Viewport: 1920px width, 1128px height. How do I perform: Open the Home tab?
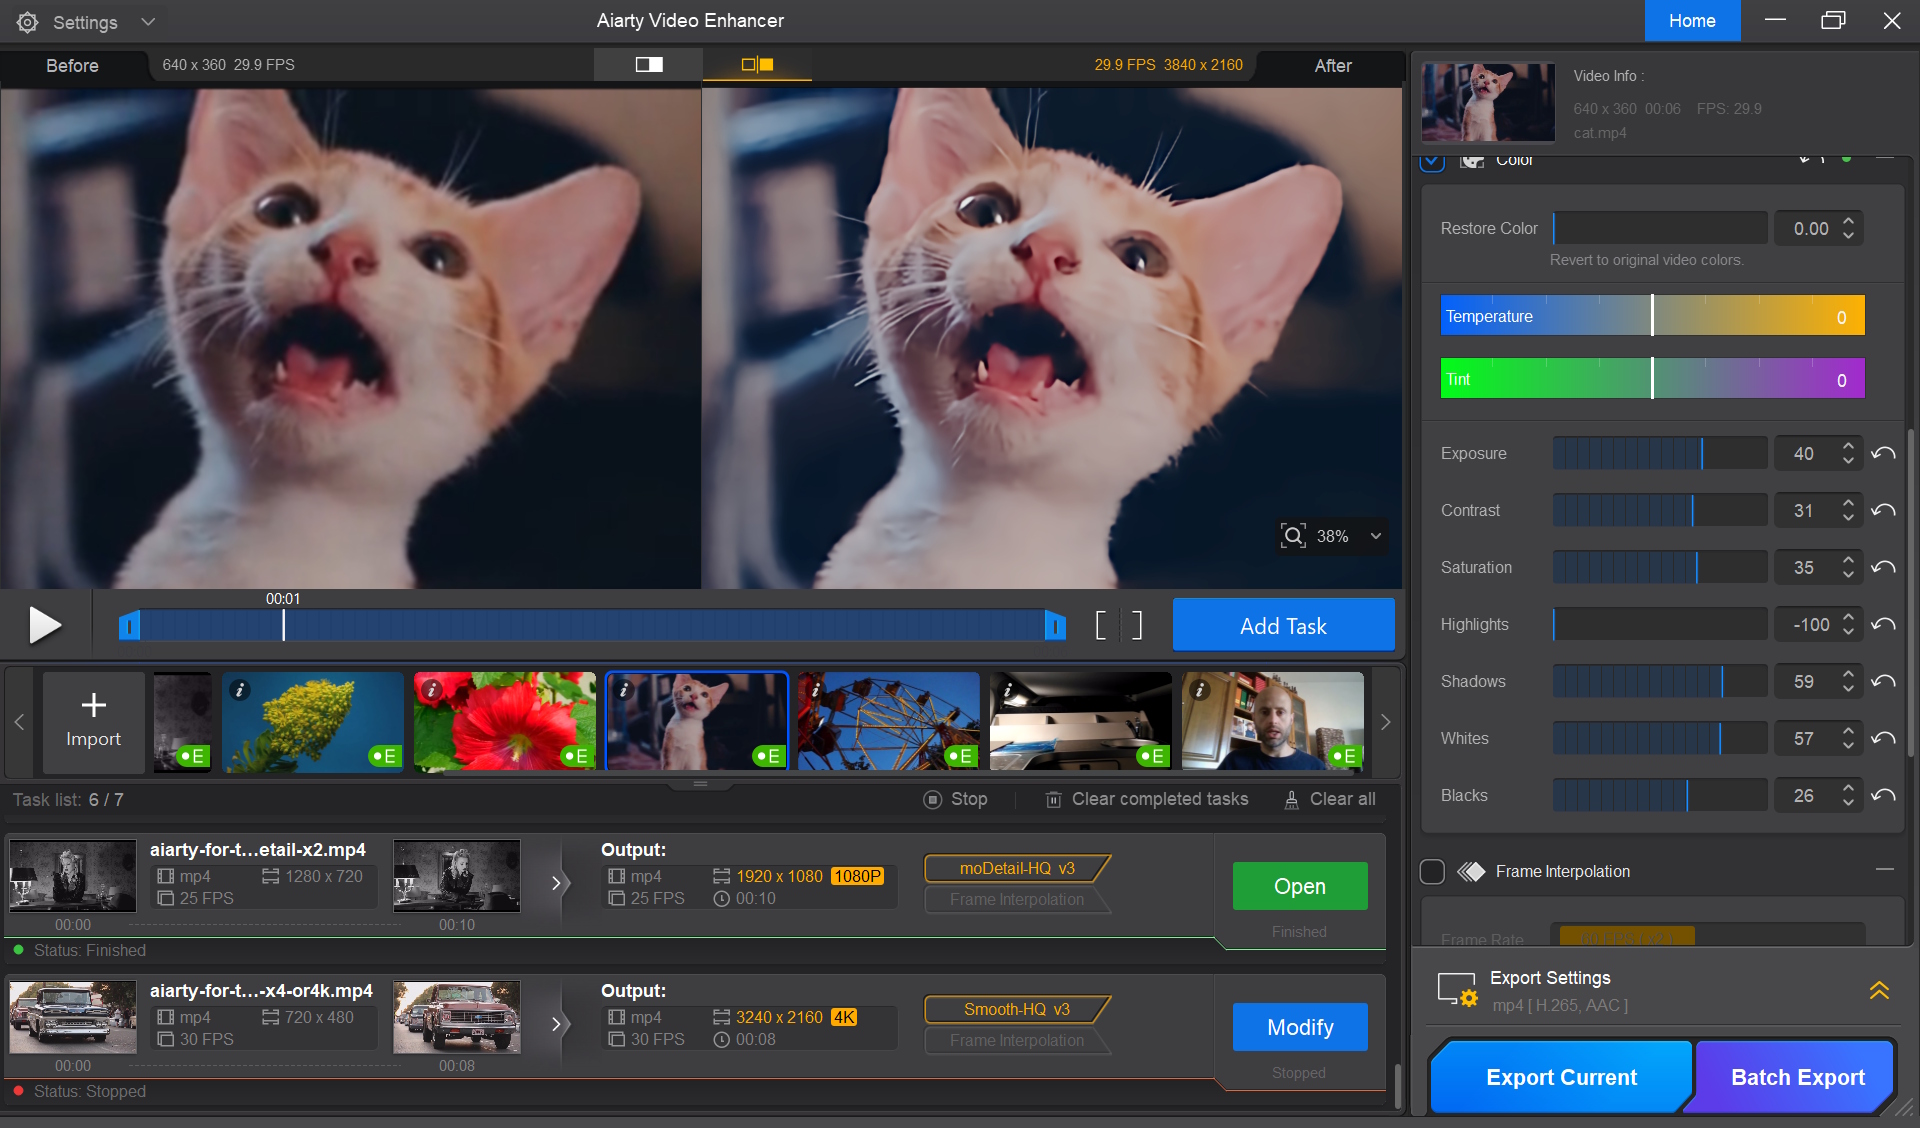click(x=1692, y=21)
